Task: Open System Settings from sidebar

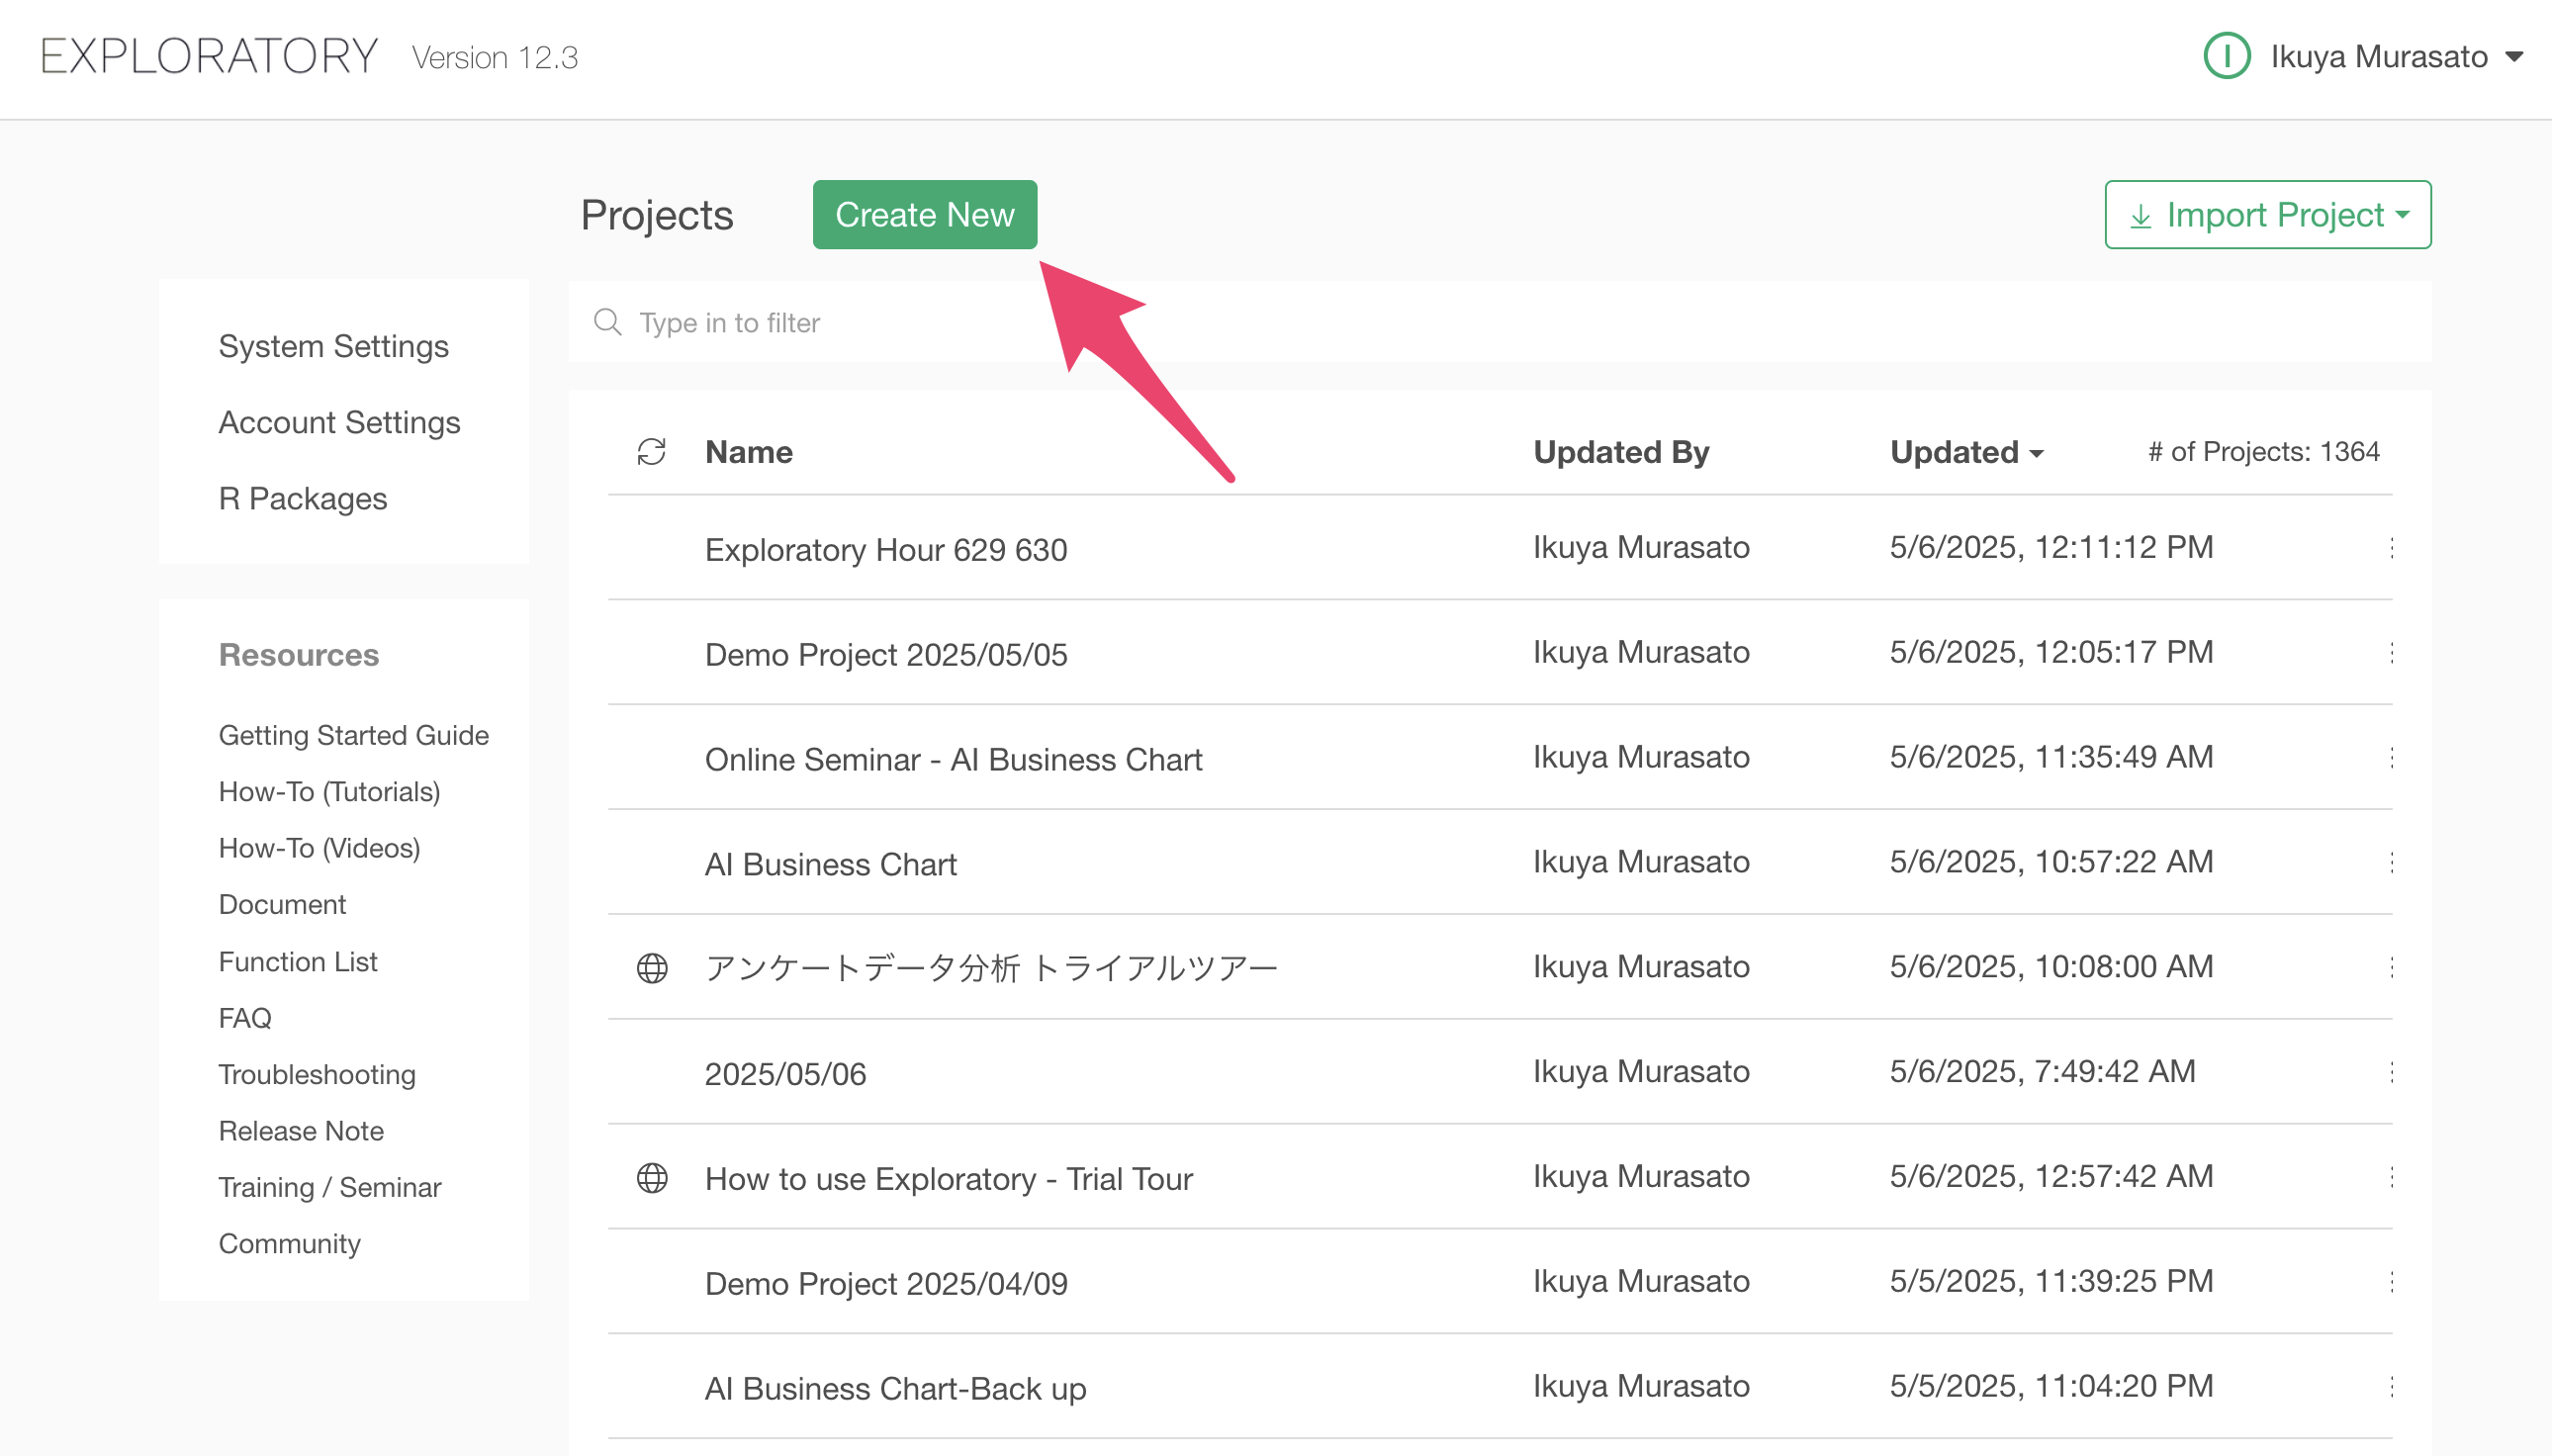Action: click(333, 346)
